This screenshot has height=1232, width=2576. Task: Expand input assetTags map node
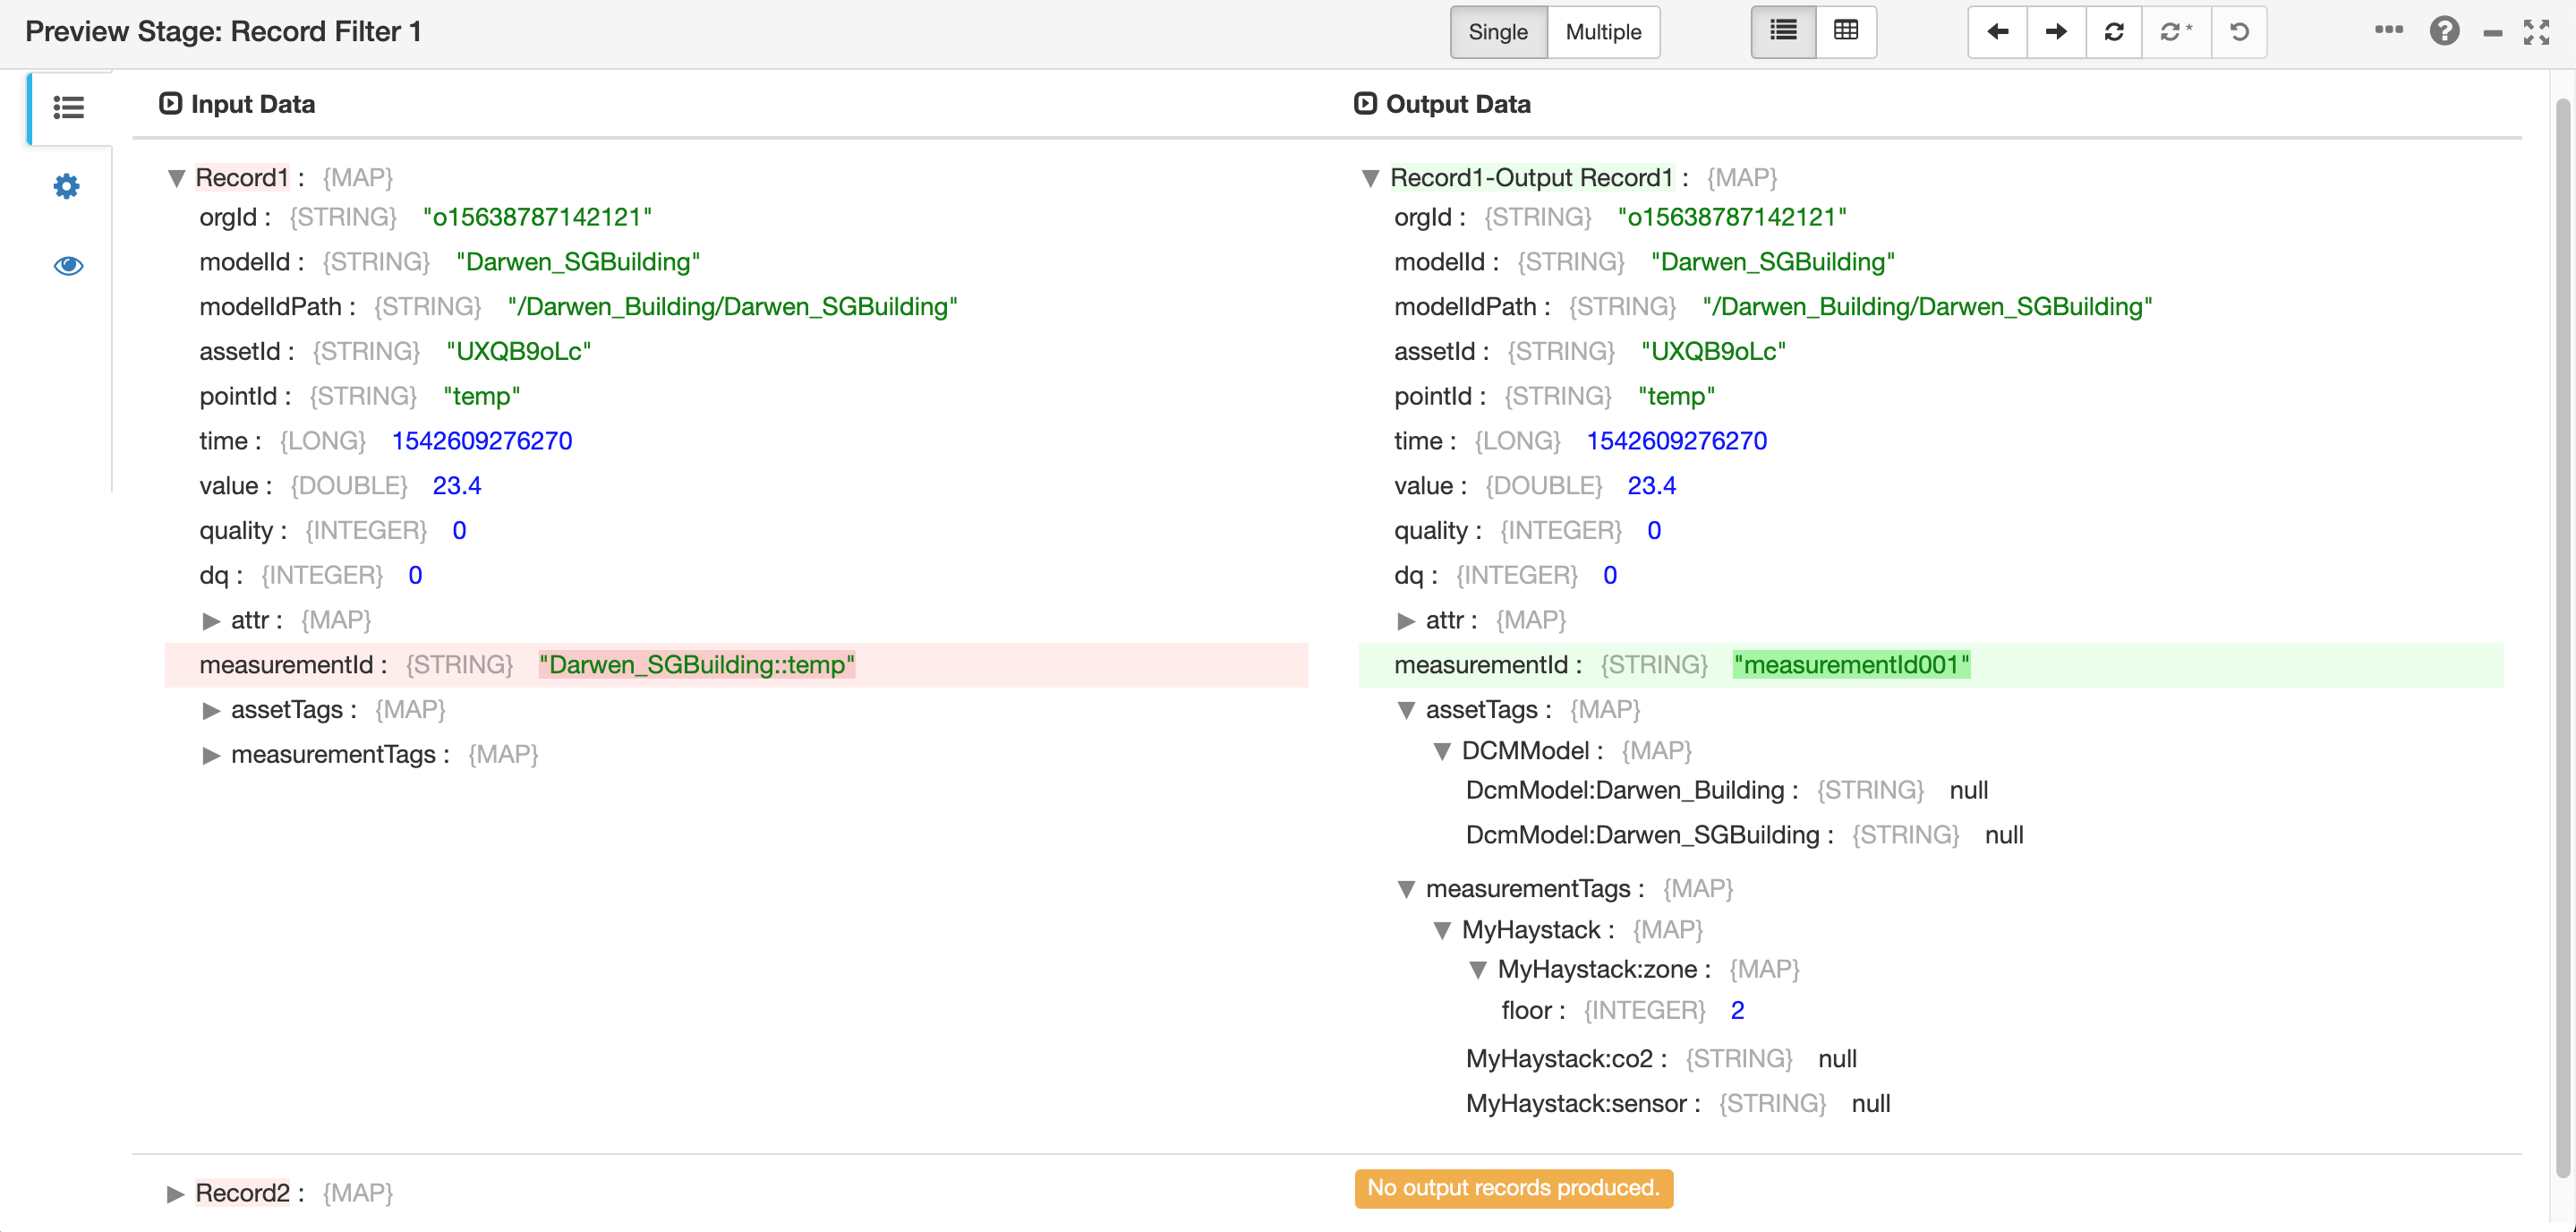(x=211, y=710)
